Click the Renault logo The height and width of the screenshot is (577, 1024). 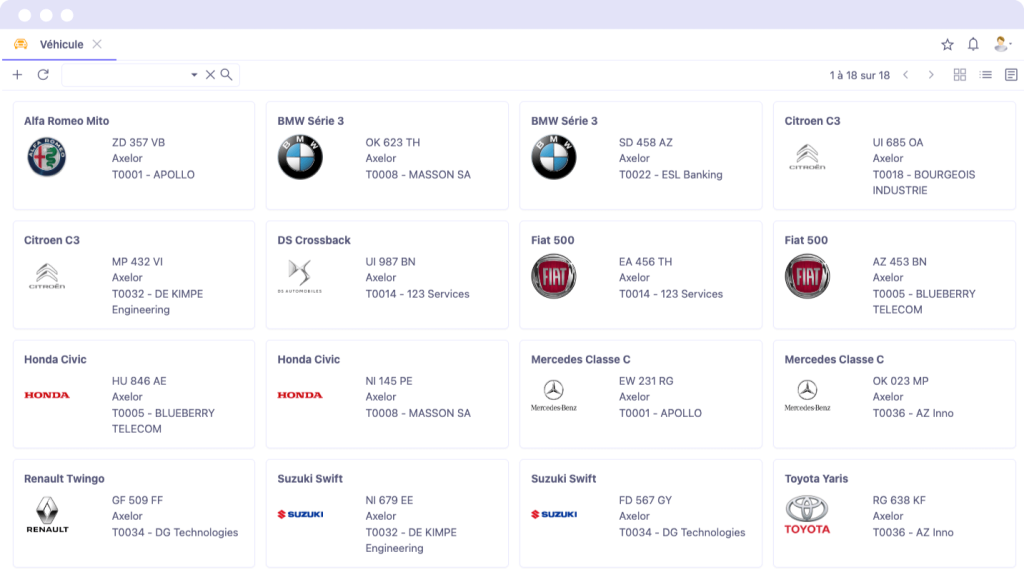(x=47, y=515)
